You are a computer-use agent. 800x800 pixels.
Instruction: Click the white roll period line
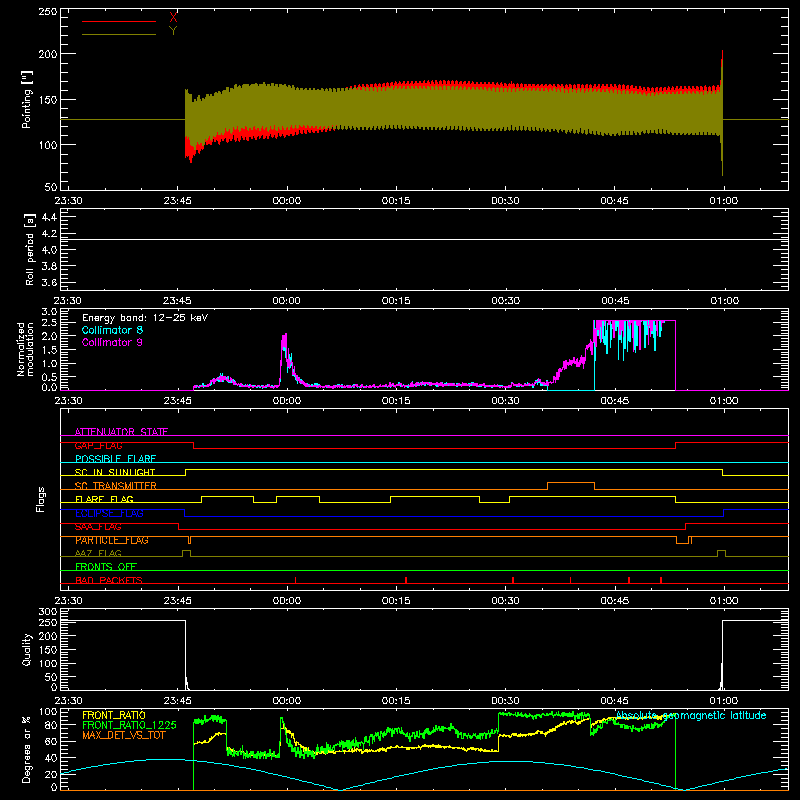[424, 239]
